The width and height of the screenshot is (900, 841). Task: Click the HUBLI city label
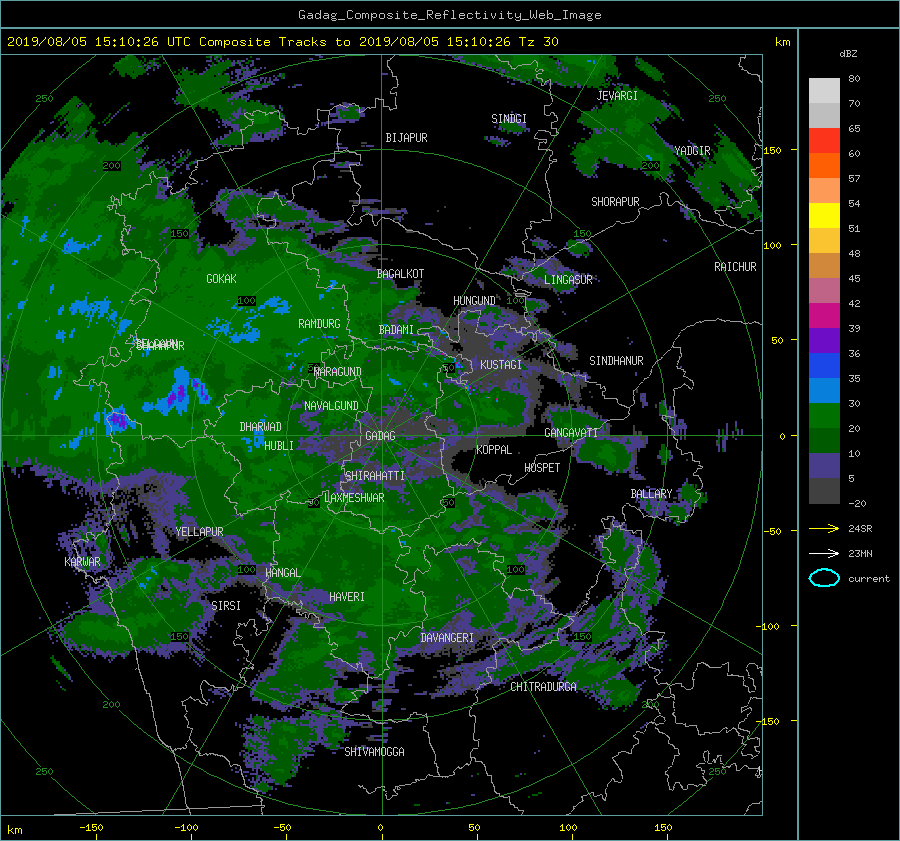[279, 445]
